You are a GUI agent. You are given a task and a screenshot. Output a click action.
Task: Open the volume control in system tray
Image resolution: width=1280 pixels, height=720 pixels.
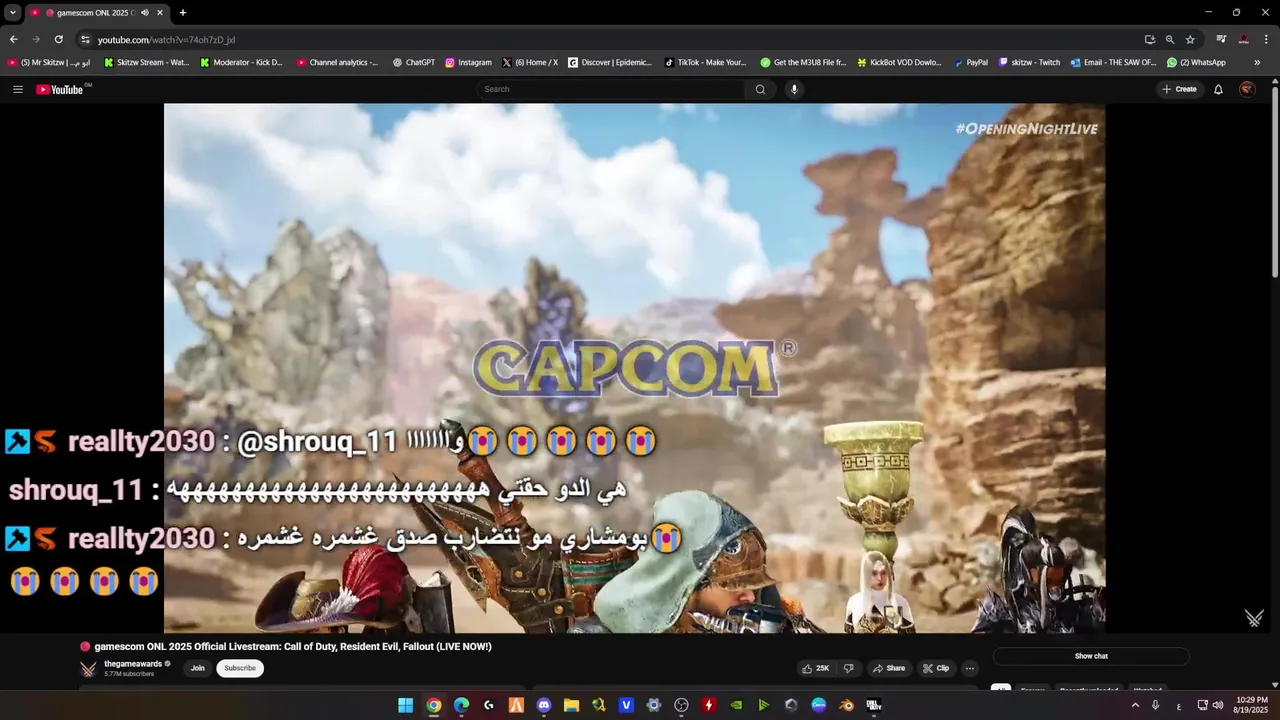tap(1217, 705)
